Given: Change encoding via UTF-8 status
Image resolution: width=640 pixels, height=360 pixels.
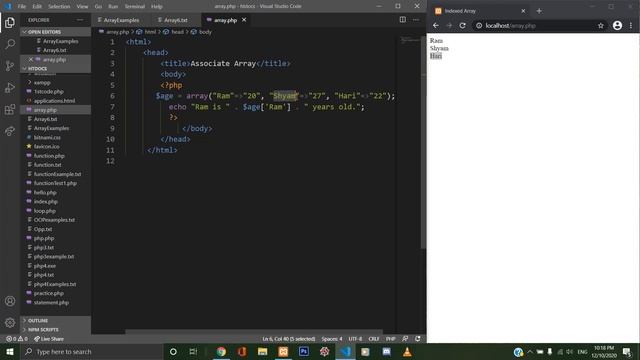Looking at the screenshot, I should point(355,339).
